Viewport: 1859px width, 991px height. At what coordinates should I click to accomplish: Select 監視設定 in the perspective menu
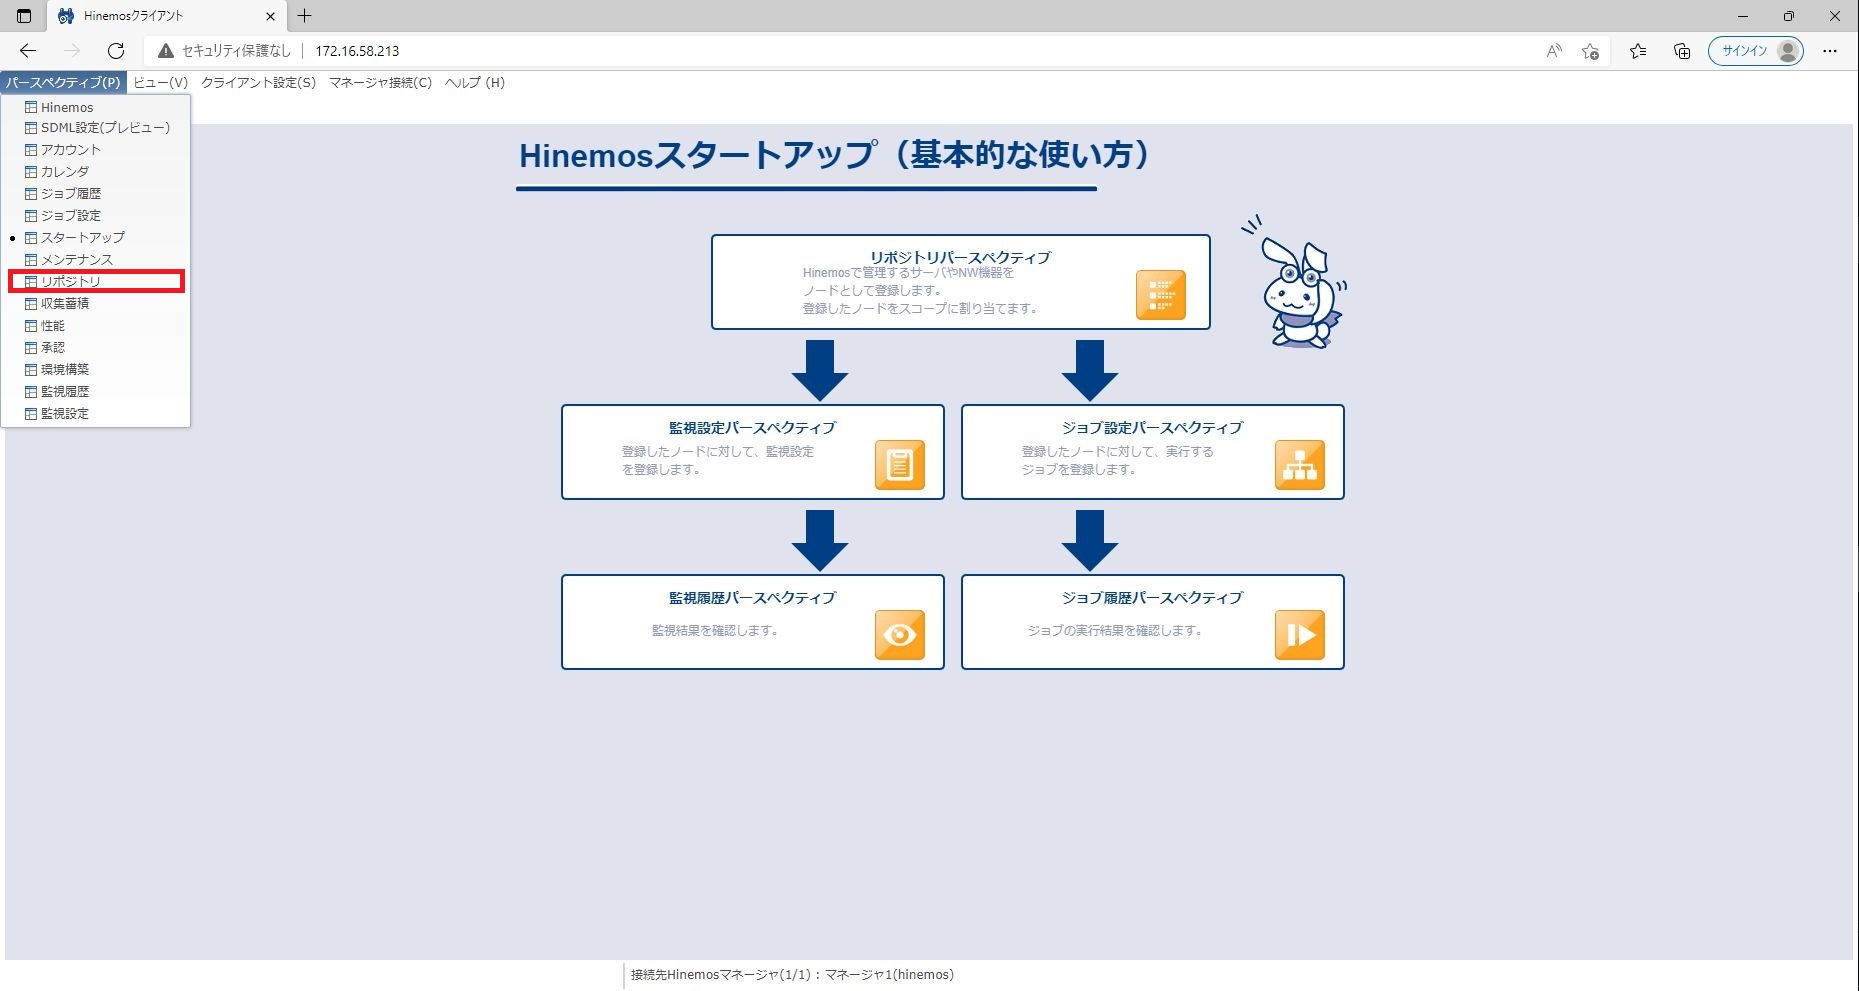tap(96, 414)
